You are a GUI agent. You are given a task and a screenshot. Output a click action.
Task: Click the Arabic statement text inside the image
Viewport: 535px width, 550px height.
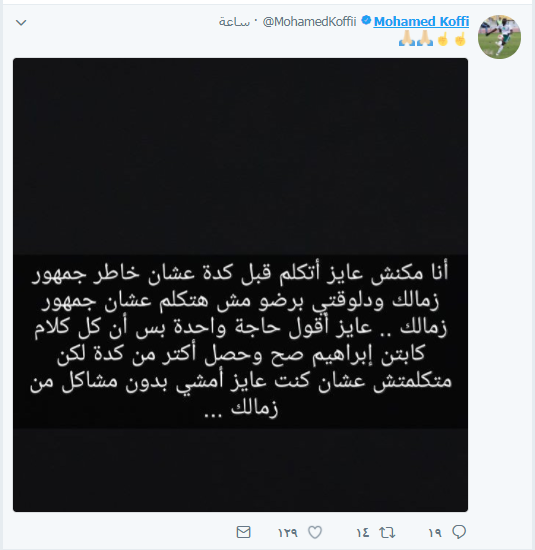coord(240,341)
